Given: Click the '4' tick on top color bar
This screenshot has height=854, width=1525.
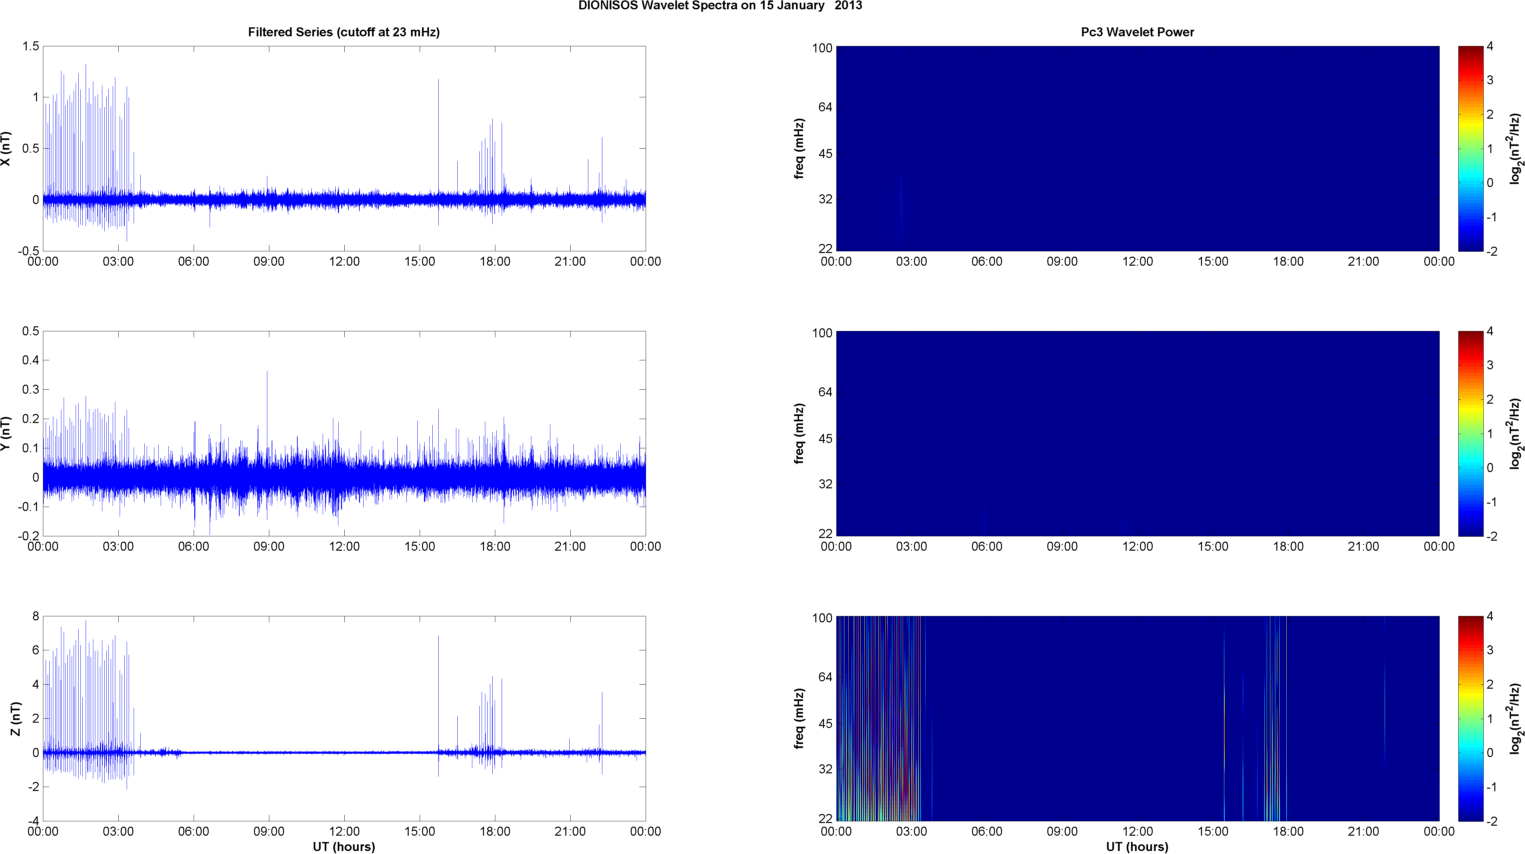Looking at the screenshot, I should coord(1491,47).
